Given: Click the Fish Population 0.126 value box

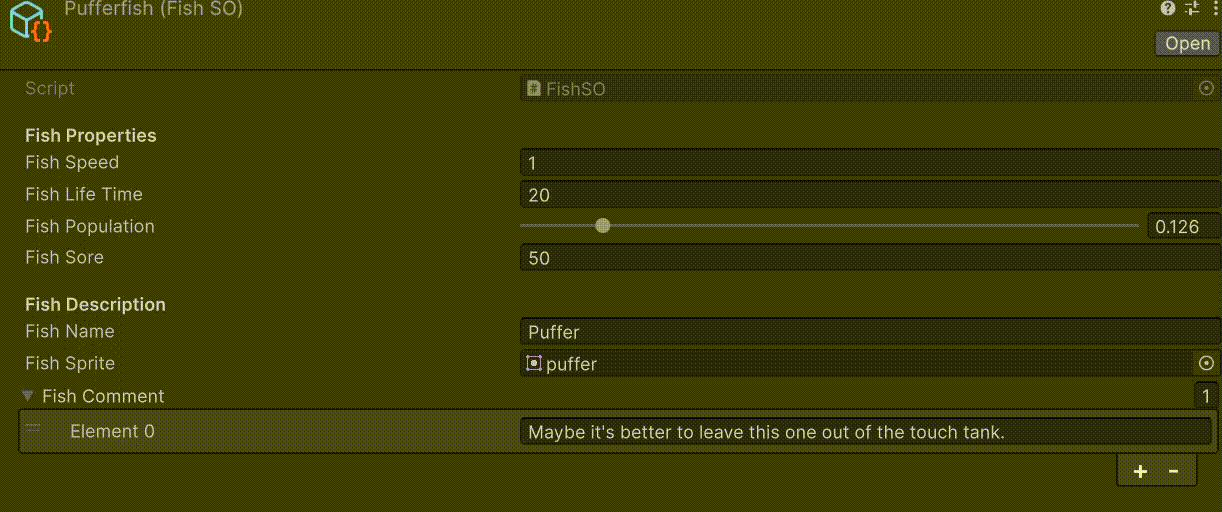Looking at the screenshot, I should pyautogui.click(x=1183, y=227).
